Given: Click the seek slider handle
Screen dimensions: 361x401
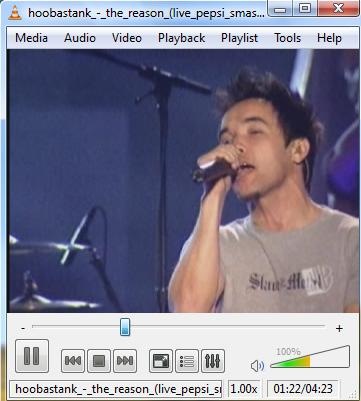Looking at the screenshot, I should [x=125, y=327].
